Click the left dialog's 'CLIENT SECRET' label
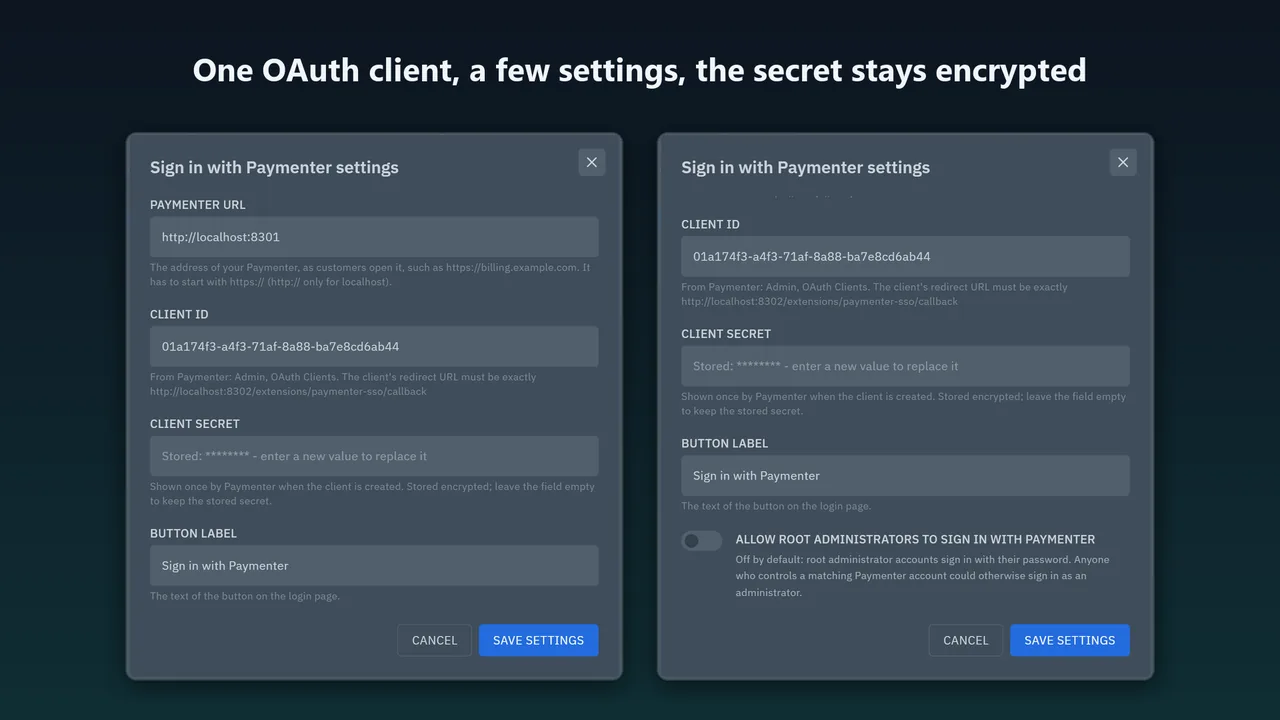 pos(195,424)
